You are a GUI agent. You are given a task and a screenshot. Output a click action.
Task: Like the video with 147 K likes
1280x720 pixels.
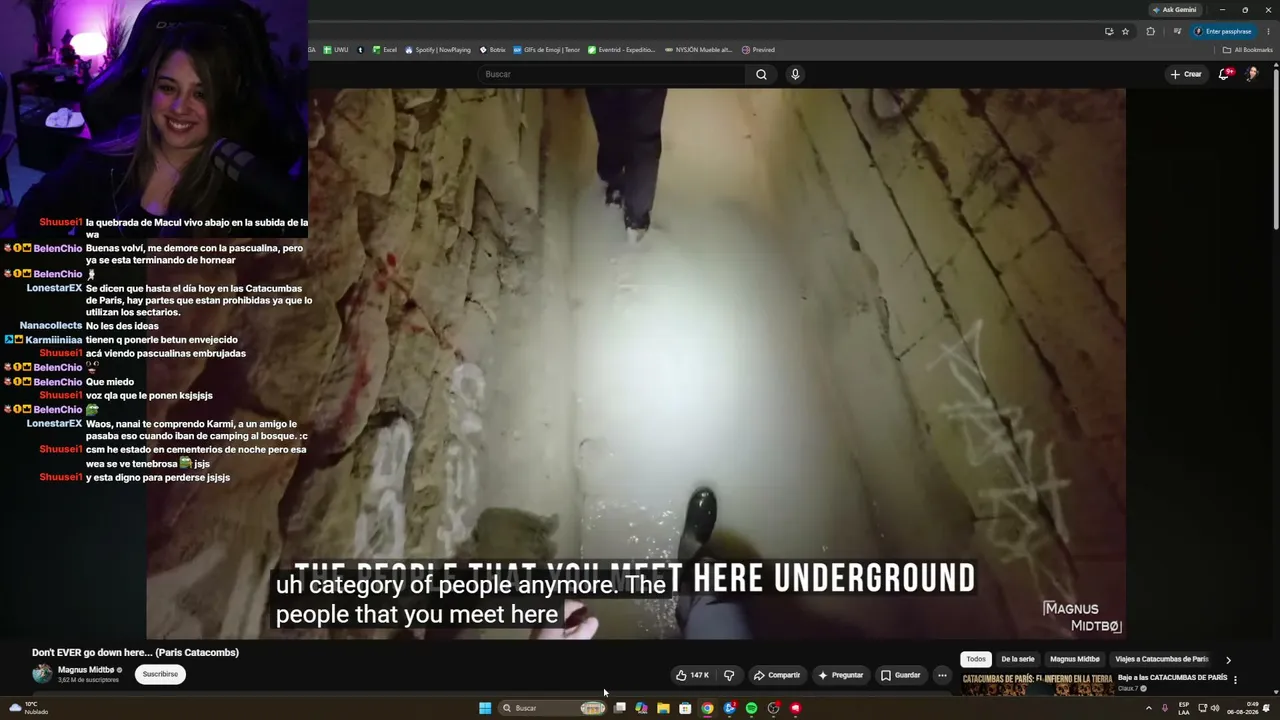point(692,675)
